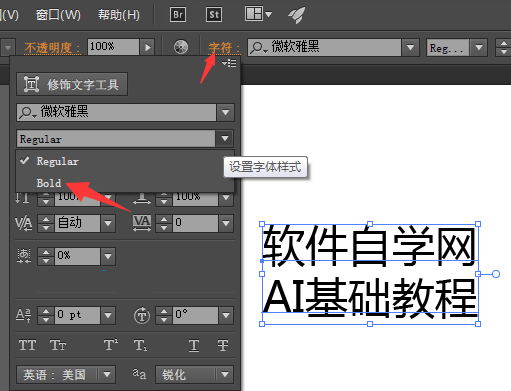Image resolution: width=511 pixels, height=391 pixels.
Task: Expand the Regular font style dropdown
Action: pos(225,138)
